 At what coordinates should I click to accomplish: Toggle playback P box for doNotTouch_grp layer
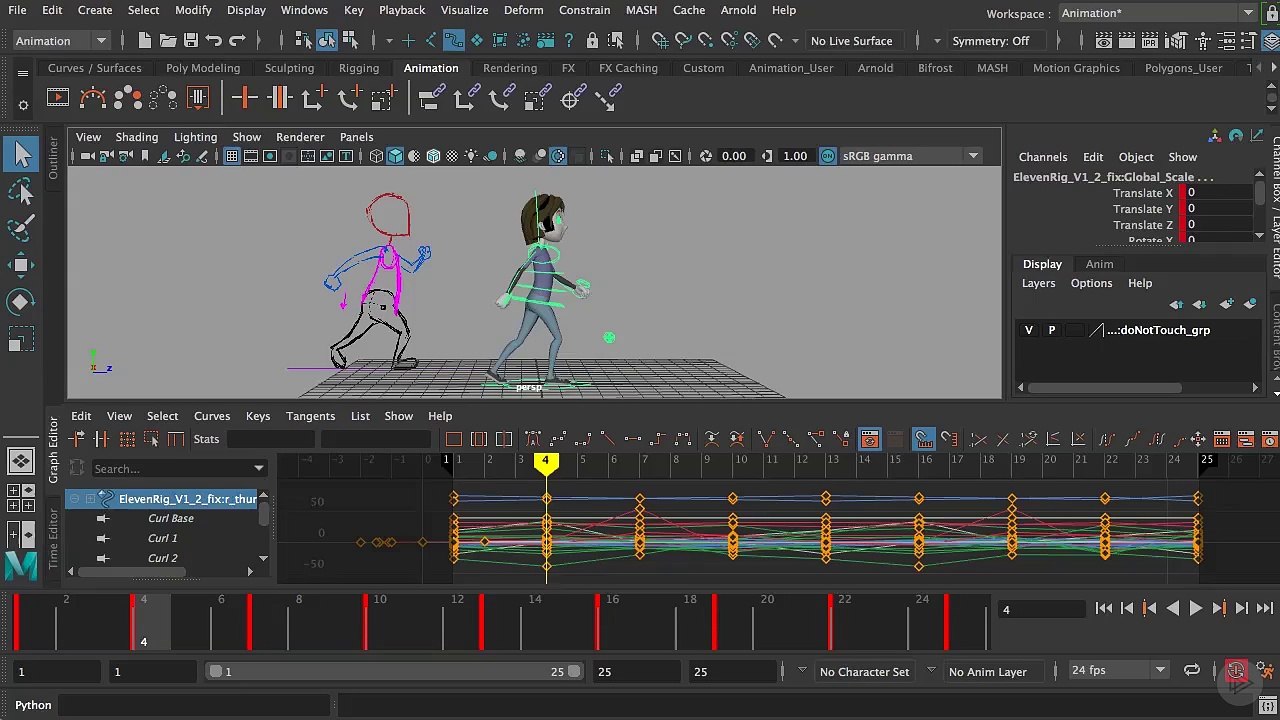pyautogui.click(x=1051, y=330)
